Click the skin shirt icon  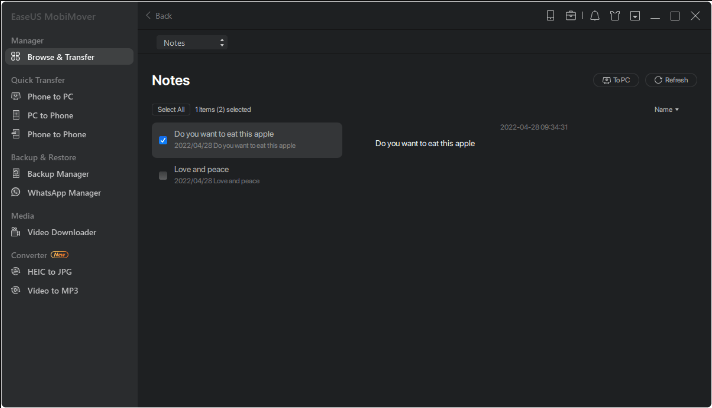point(614,16)
